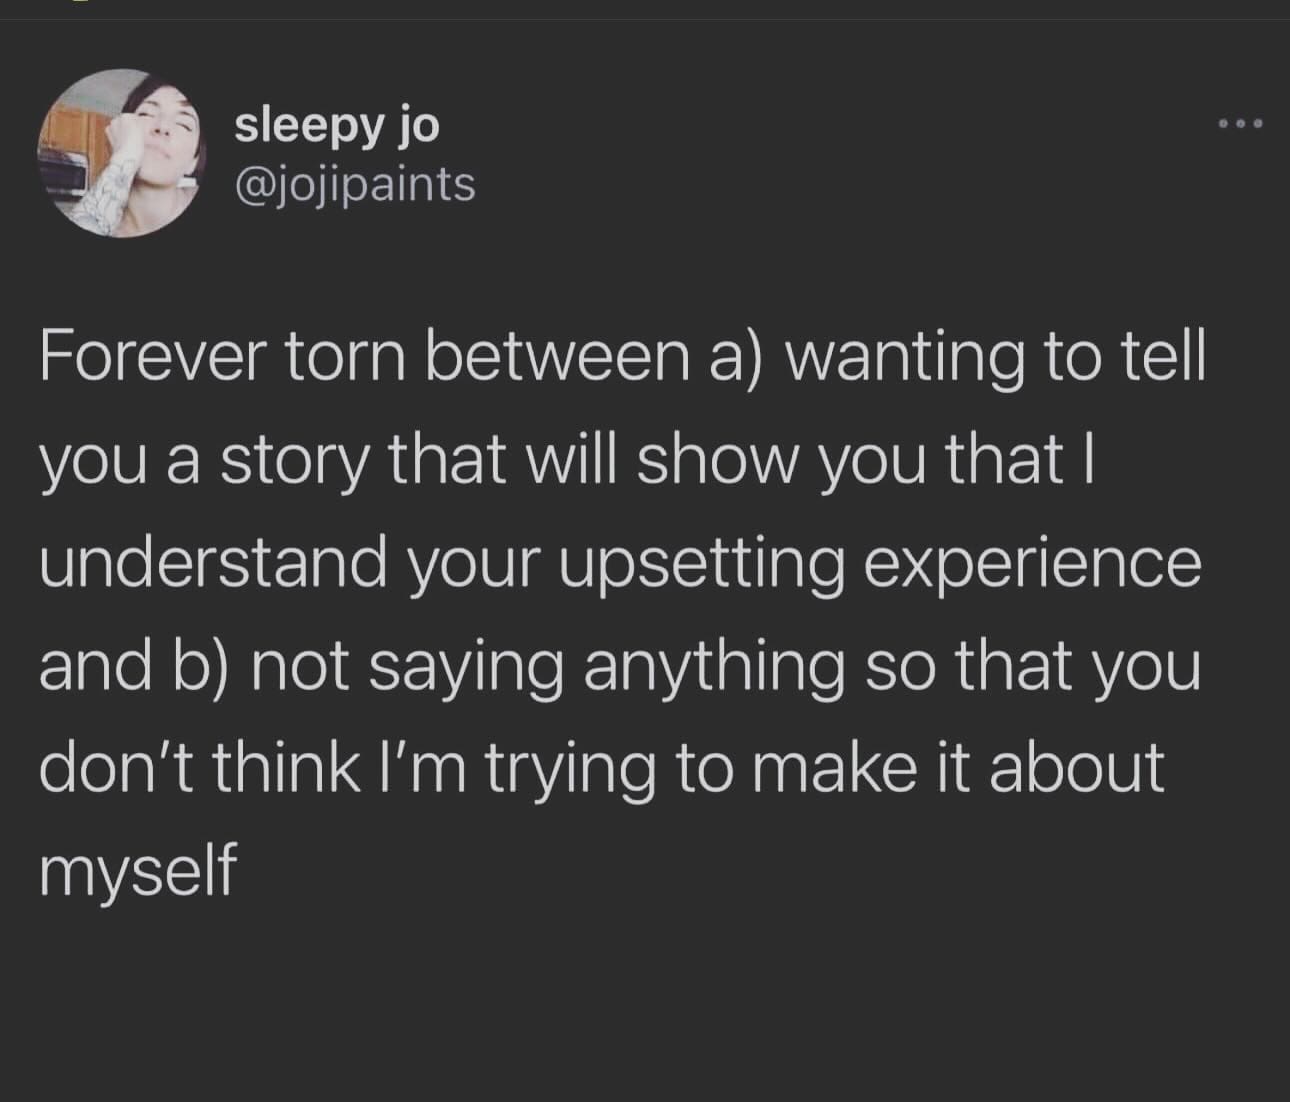Click the word "upsetting" in the tweet

[x=698, y=565]
